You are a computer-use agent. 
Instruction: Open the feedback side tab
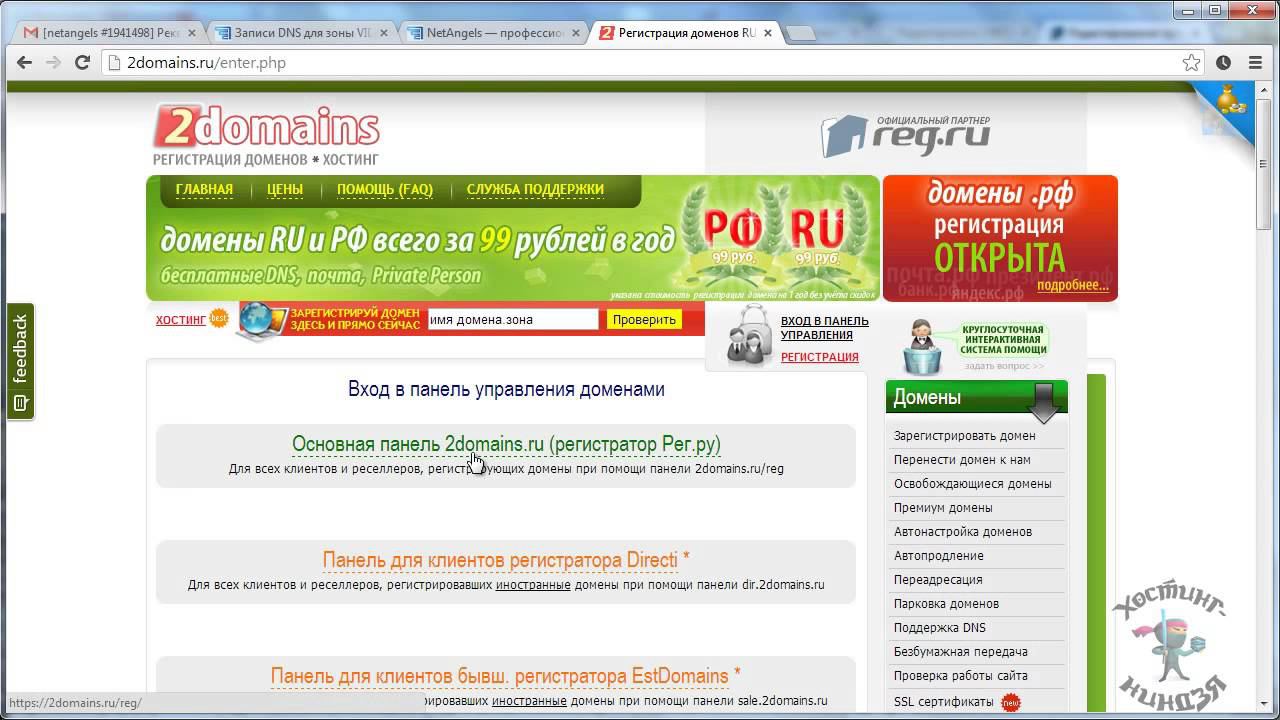pos(20,361)
